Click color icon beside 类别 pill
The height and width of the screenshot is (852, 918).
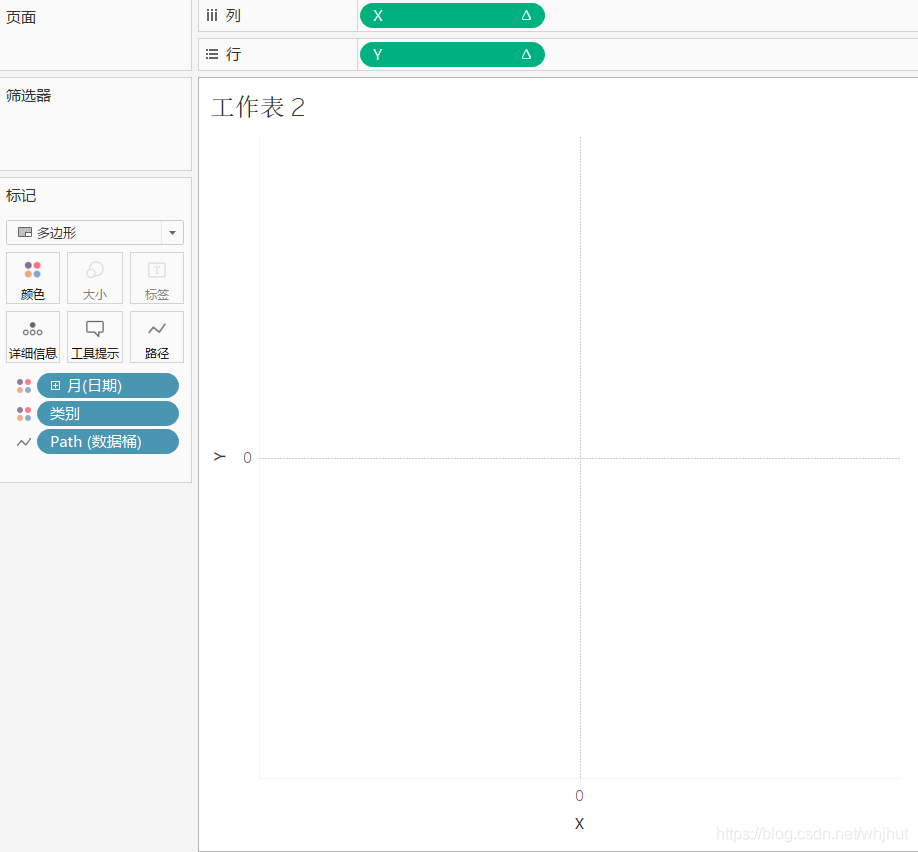[x=24, y=413]
